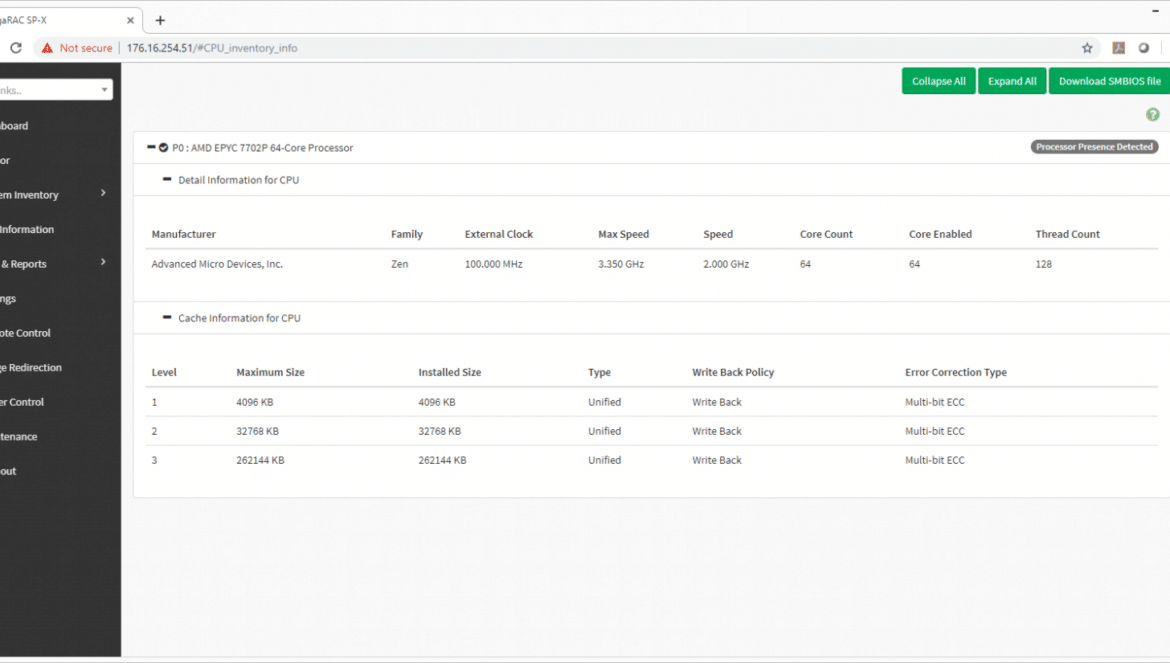The height and width of the screenshot is (663, 1170).
Task: Open Settings in the sidebar
Action: 8,298
